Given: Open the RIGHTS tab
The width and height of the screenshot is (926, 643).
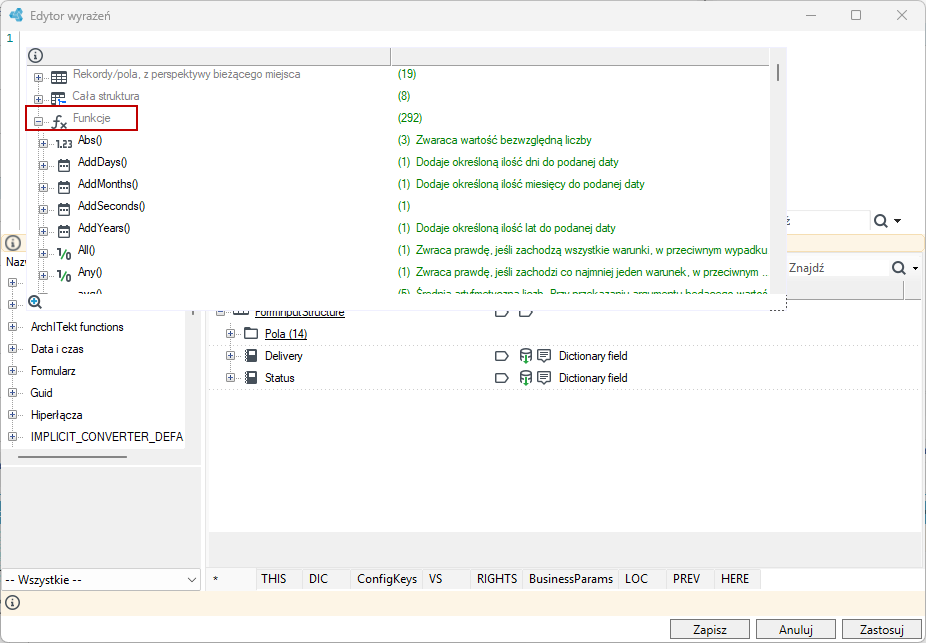Looking at the screenshot, I should pos(497,579).
